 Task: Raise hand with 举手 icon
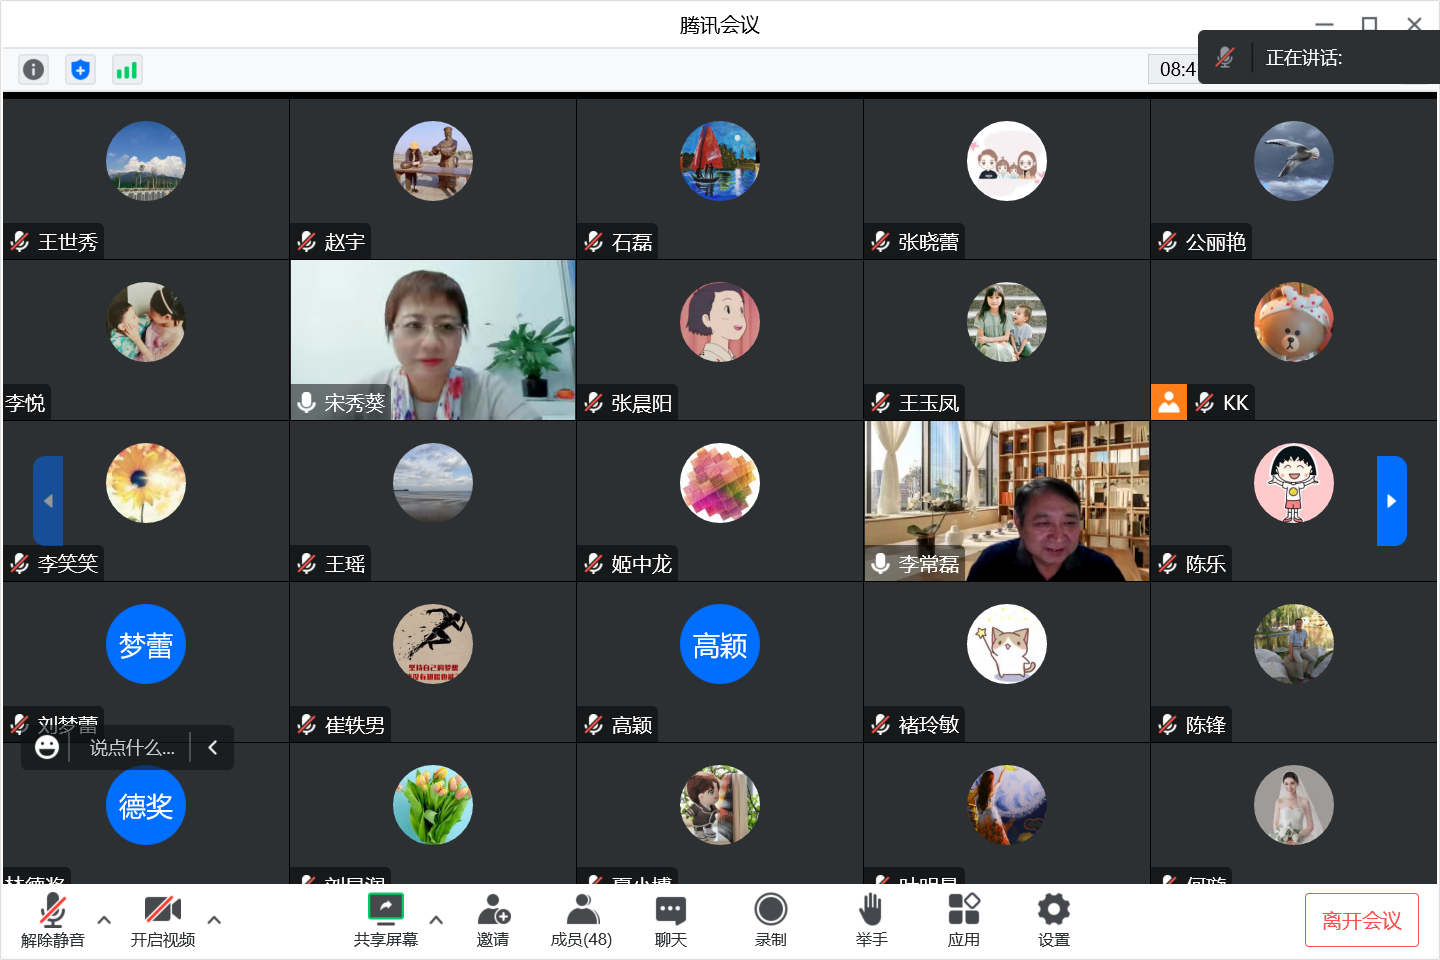(x=871, y=919)
